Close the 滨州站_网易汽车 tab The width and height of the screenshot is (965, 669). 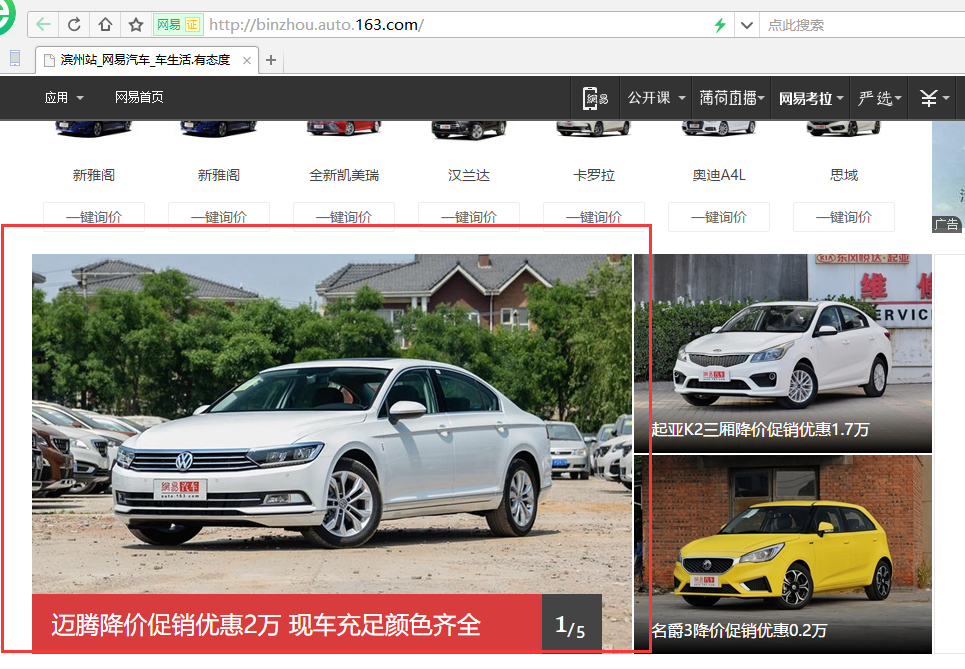(247, 60)
